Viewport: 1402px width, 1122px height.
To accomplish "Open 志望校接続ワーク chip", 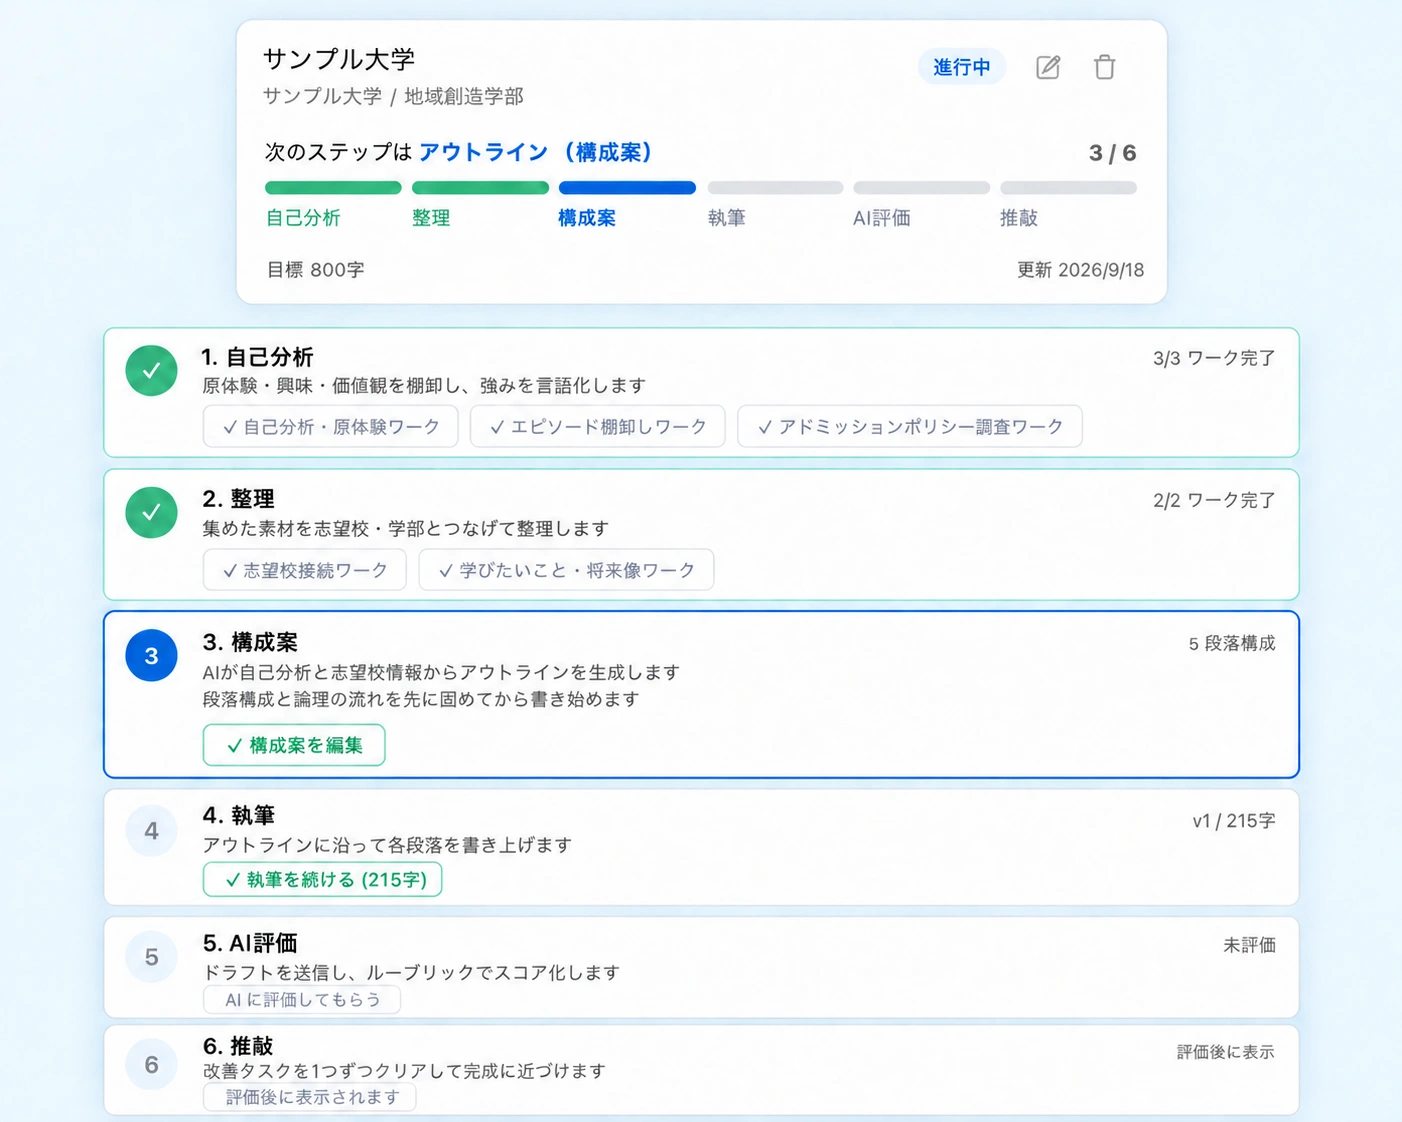I will (x=304, y=570).
